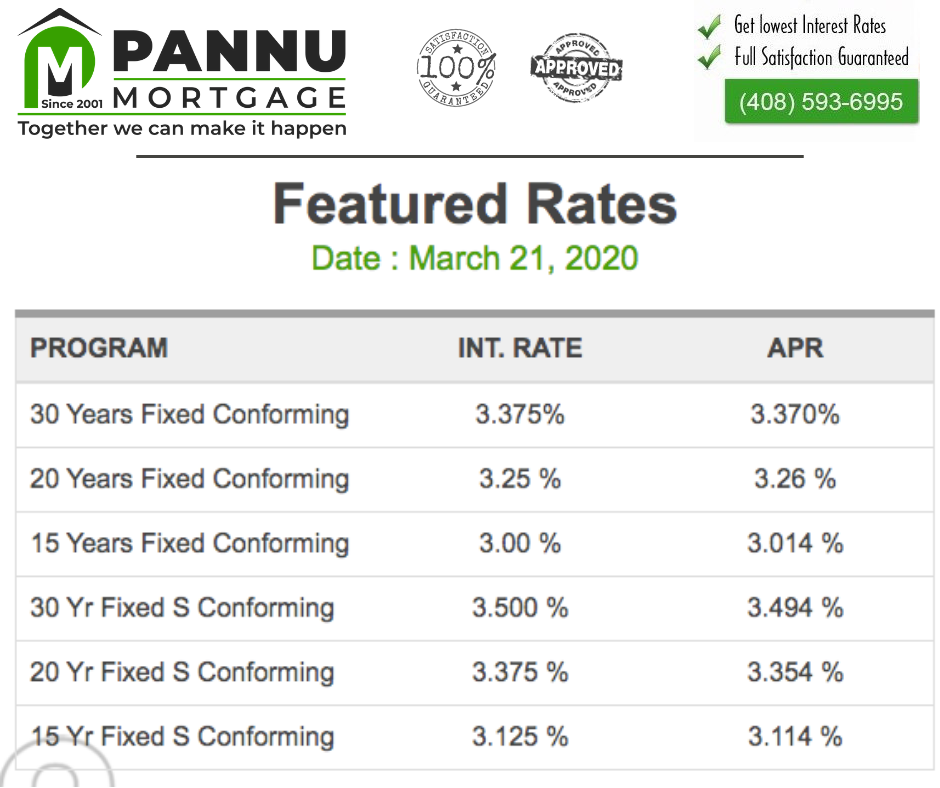Call the (408) 593-6995 green button

tap(821, 101)
